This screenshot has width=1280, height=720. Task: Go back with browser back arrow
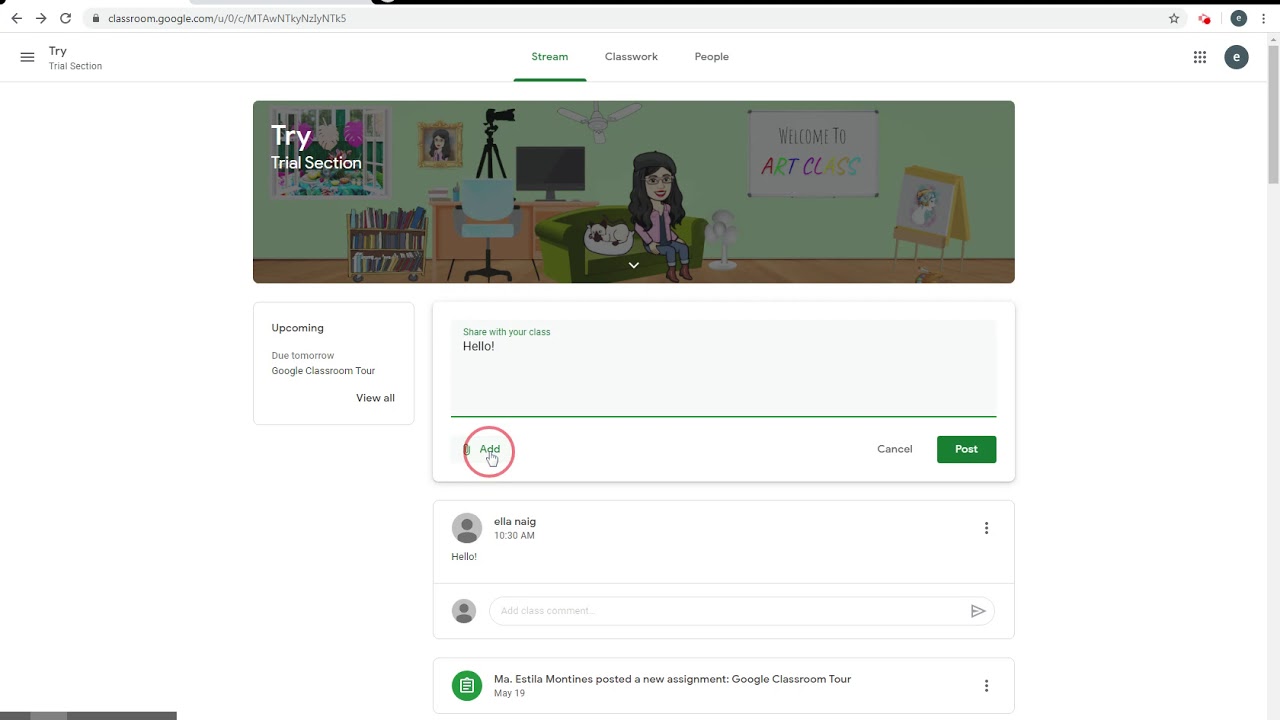(x=16, y=18)
